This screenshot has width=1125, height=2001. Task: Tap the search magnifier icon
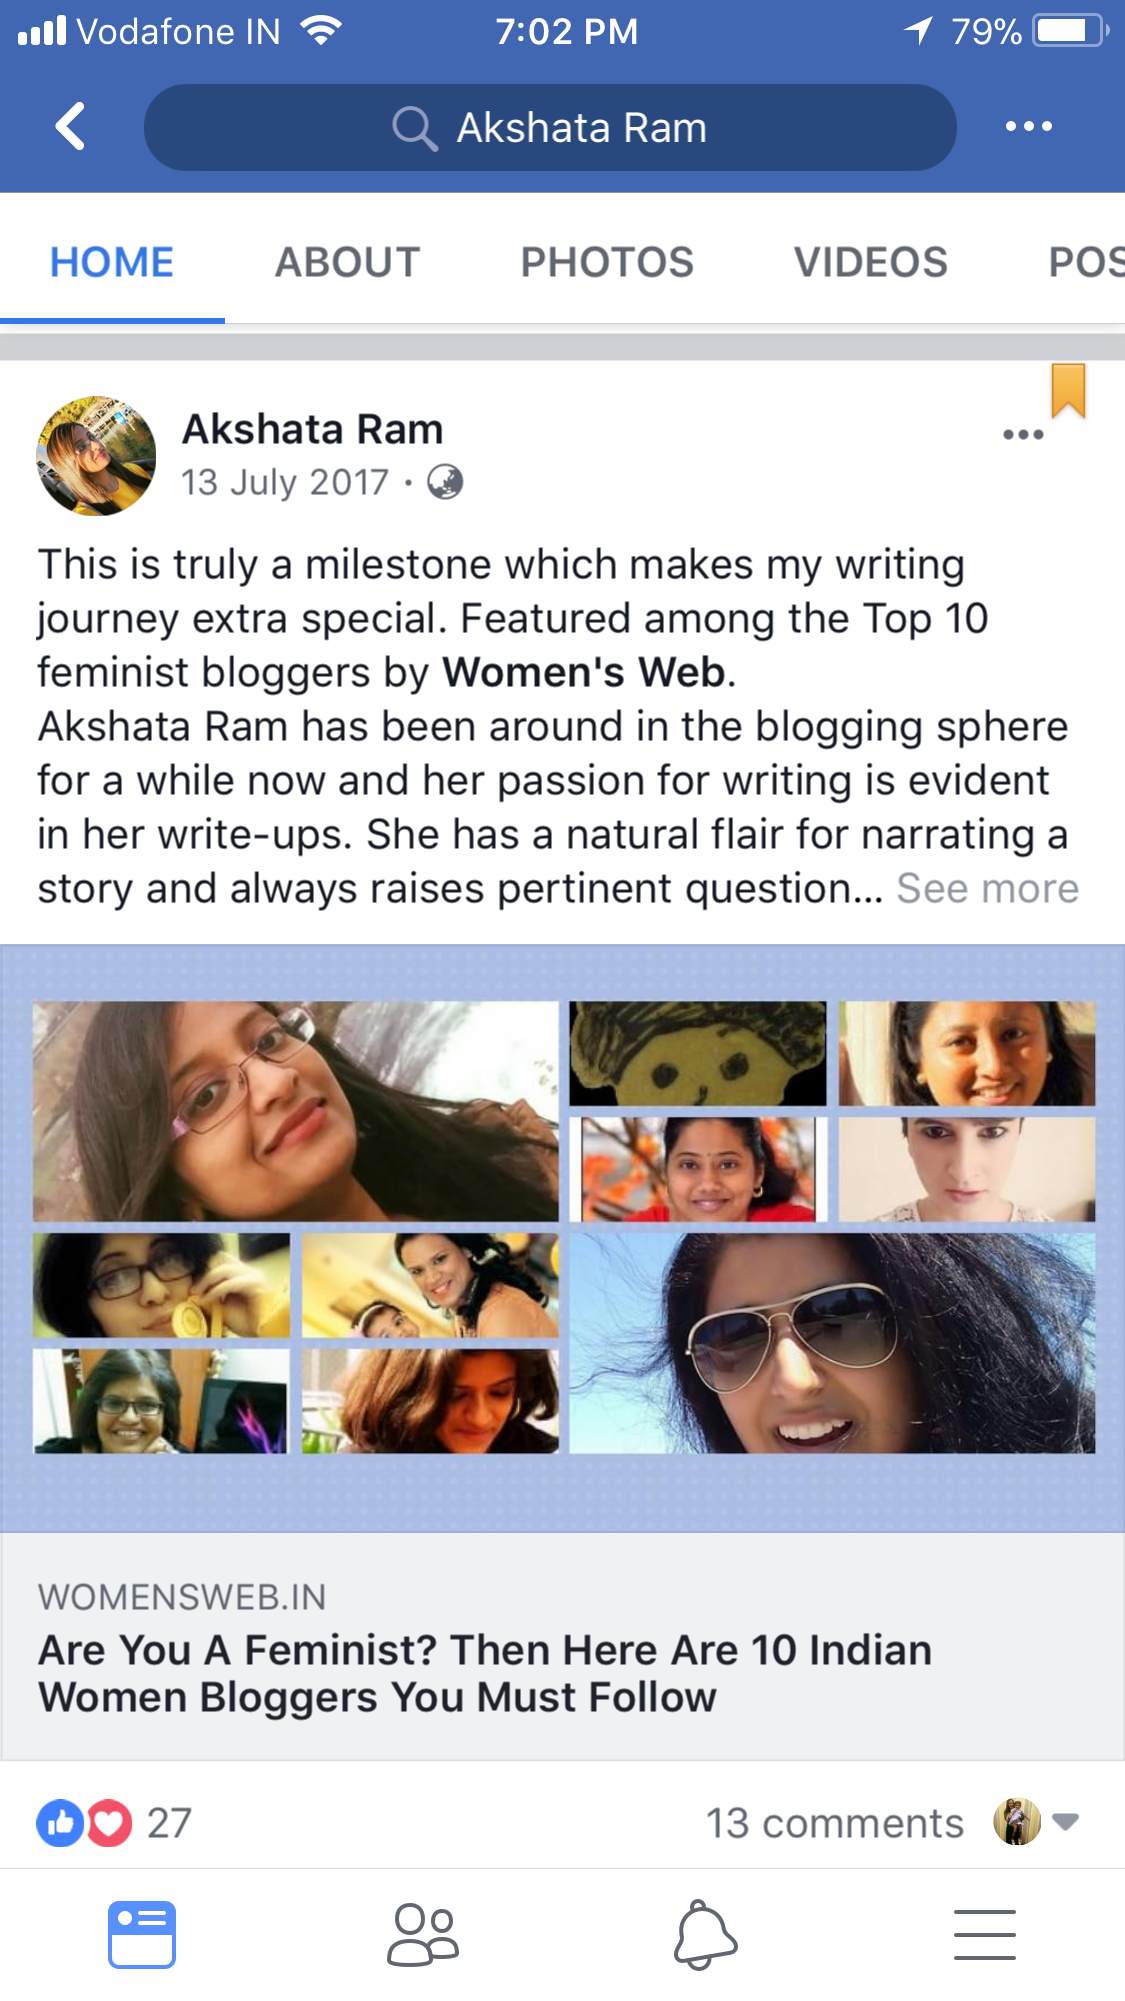point(414,128)
